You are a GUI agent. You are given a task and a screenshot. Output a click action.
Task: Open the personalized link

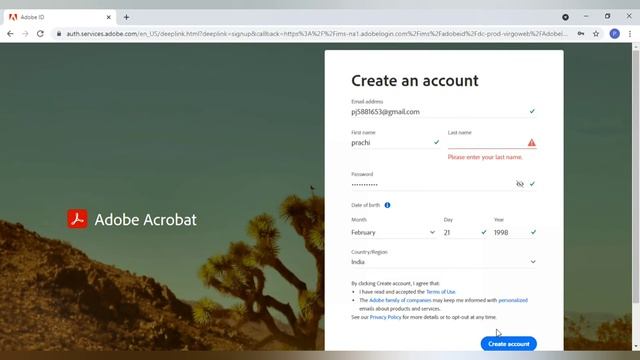[513, 300]
